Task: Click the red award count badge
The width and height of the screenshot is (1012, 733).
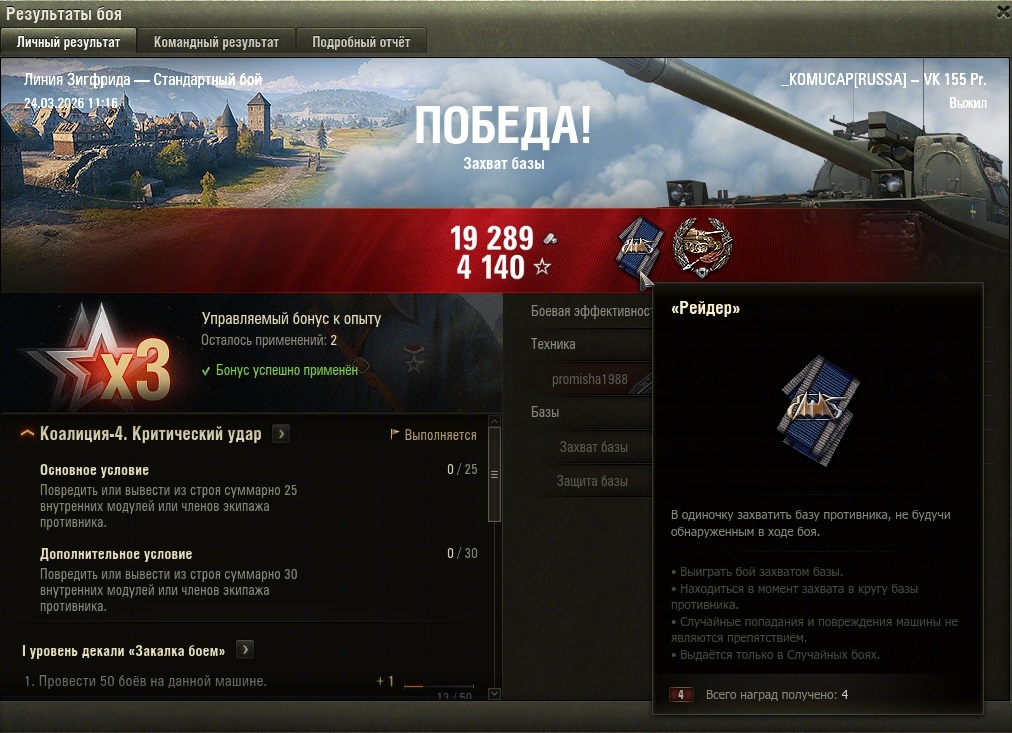Action: [680, 695]
